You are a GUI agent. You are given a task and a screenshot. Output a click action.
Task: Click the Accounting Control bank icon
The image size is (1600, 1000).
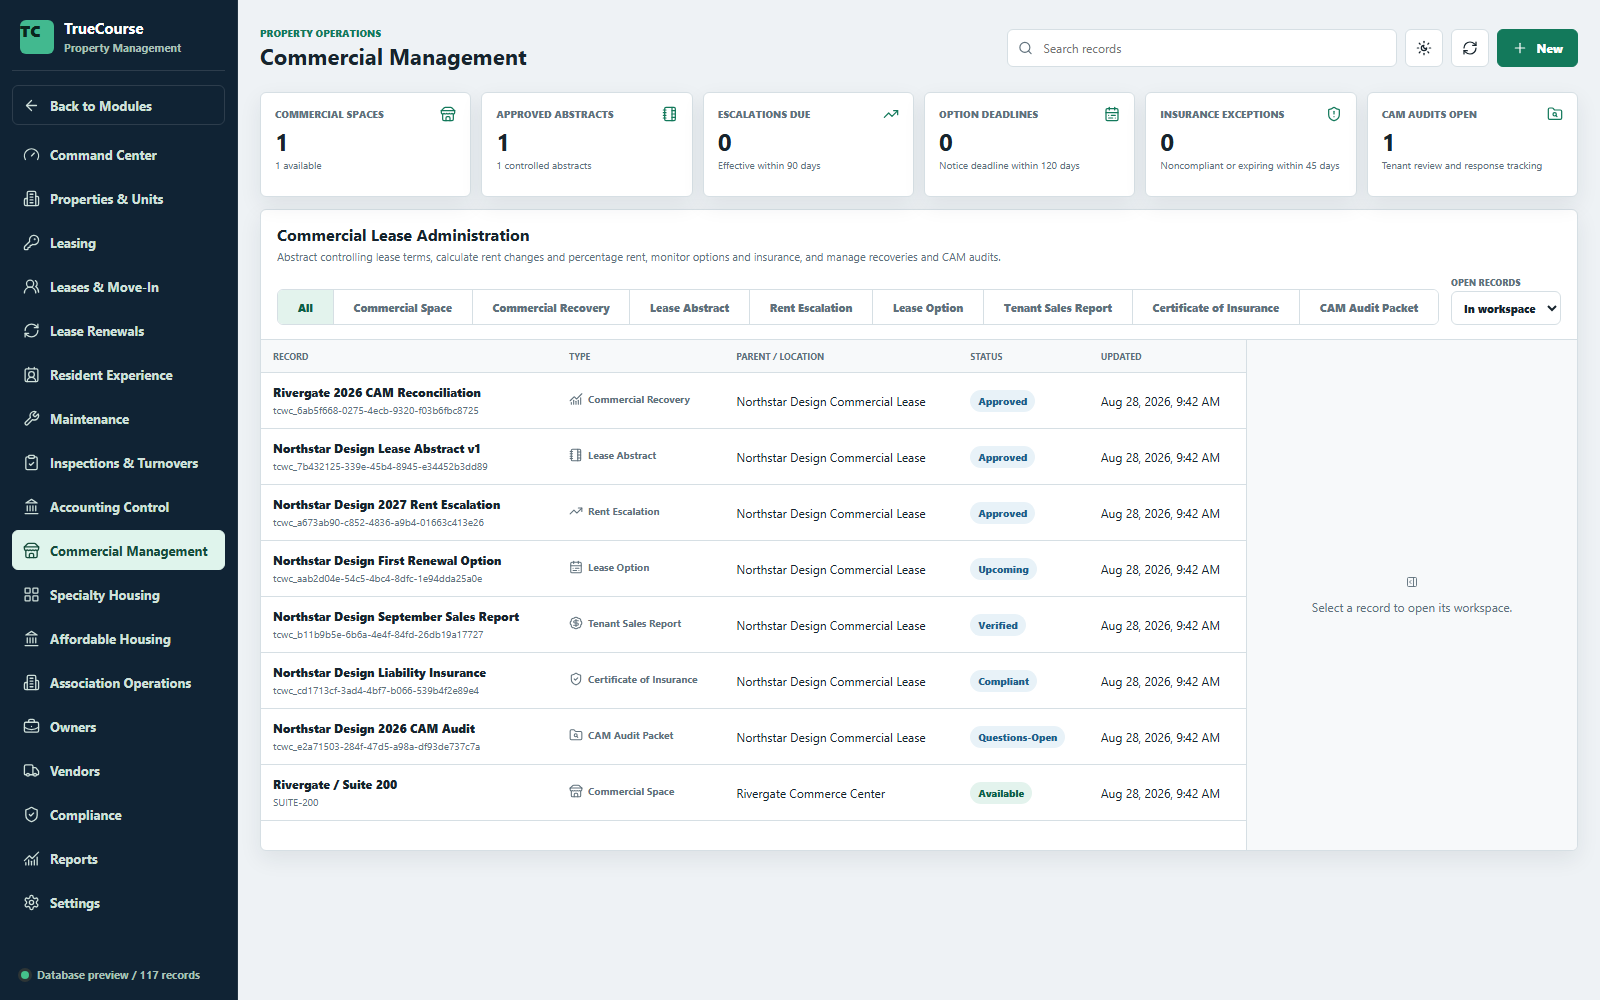32,507
